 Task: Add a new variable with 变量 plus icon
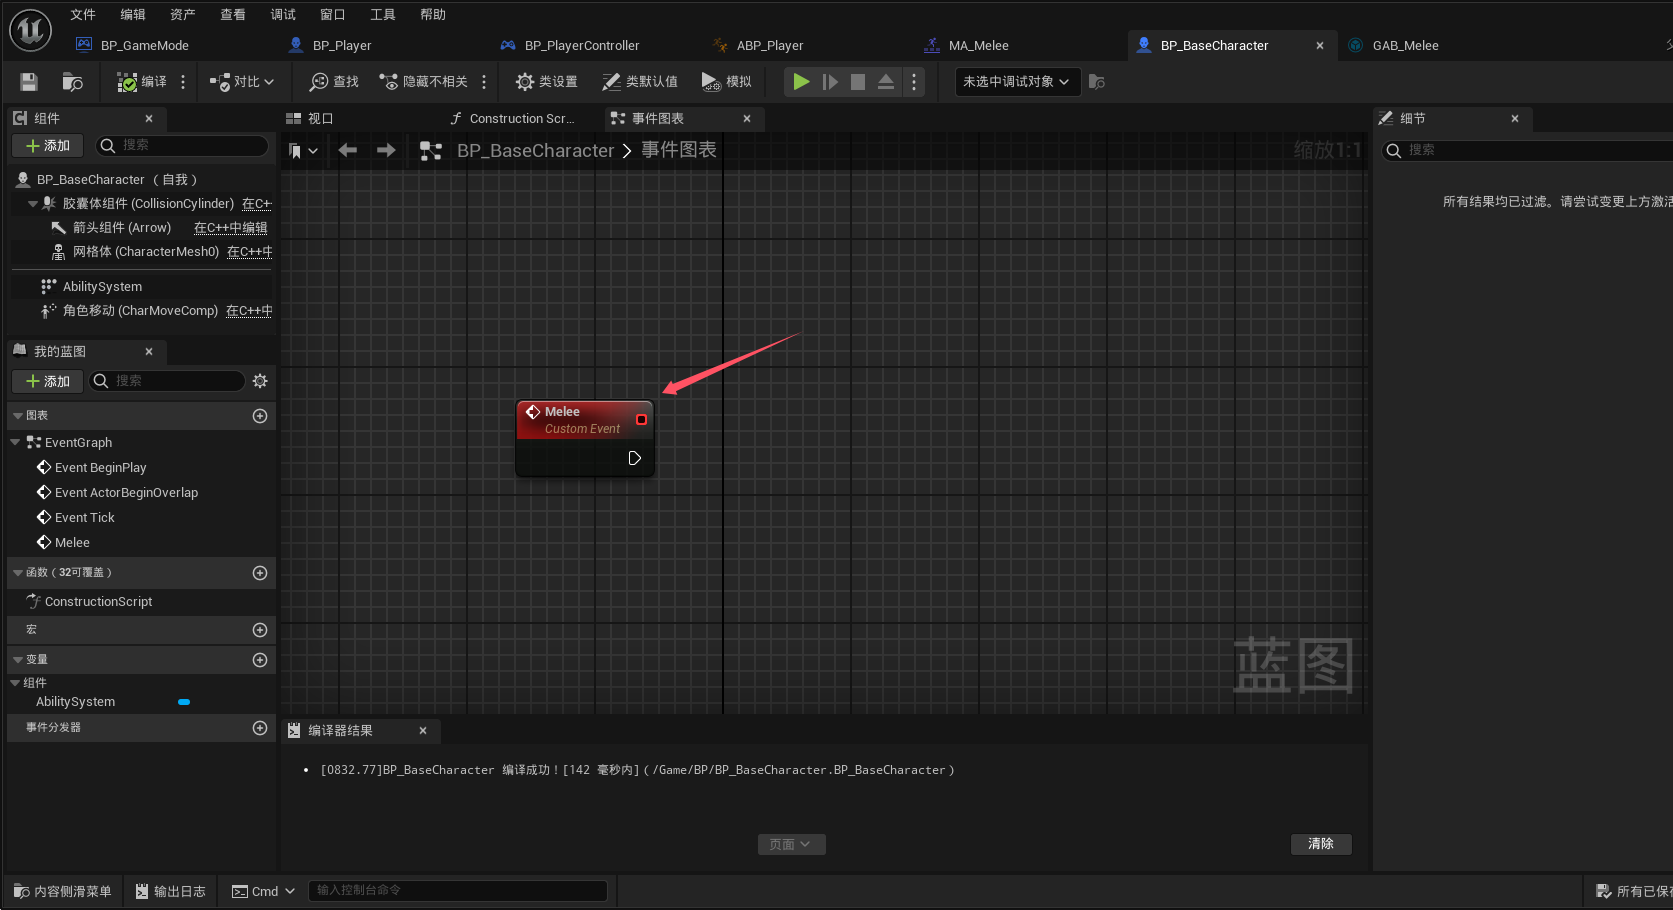(x=260, y=660)
